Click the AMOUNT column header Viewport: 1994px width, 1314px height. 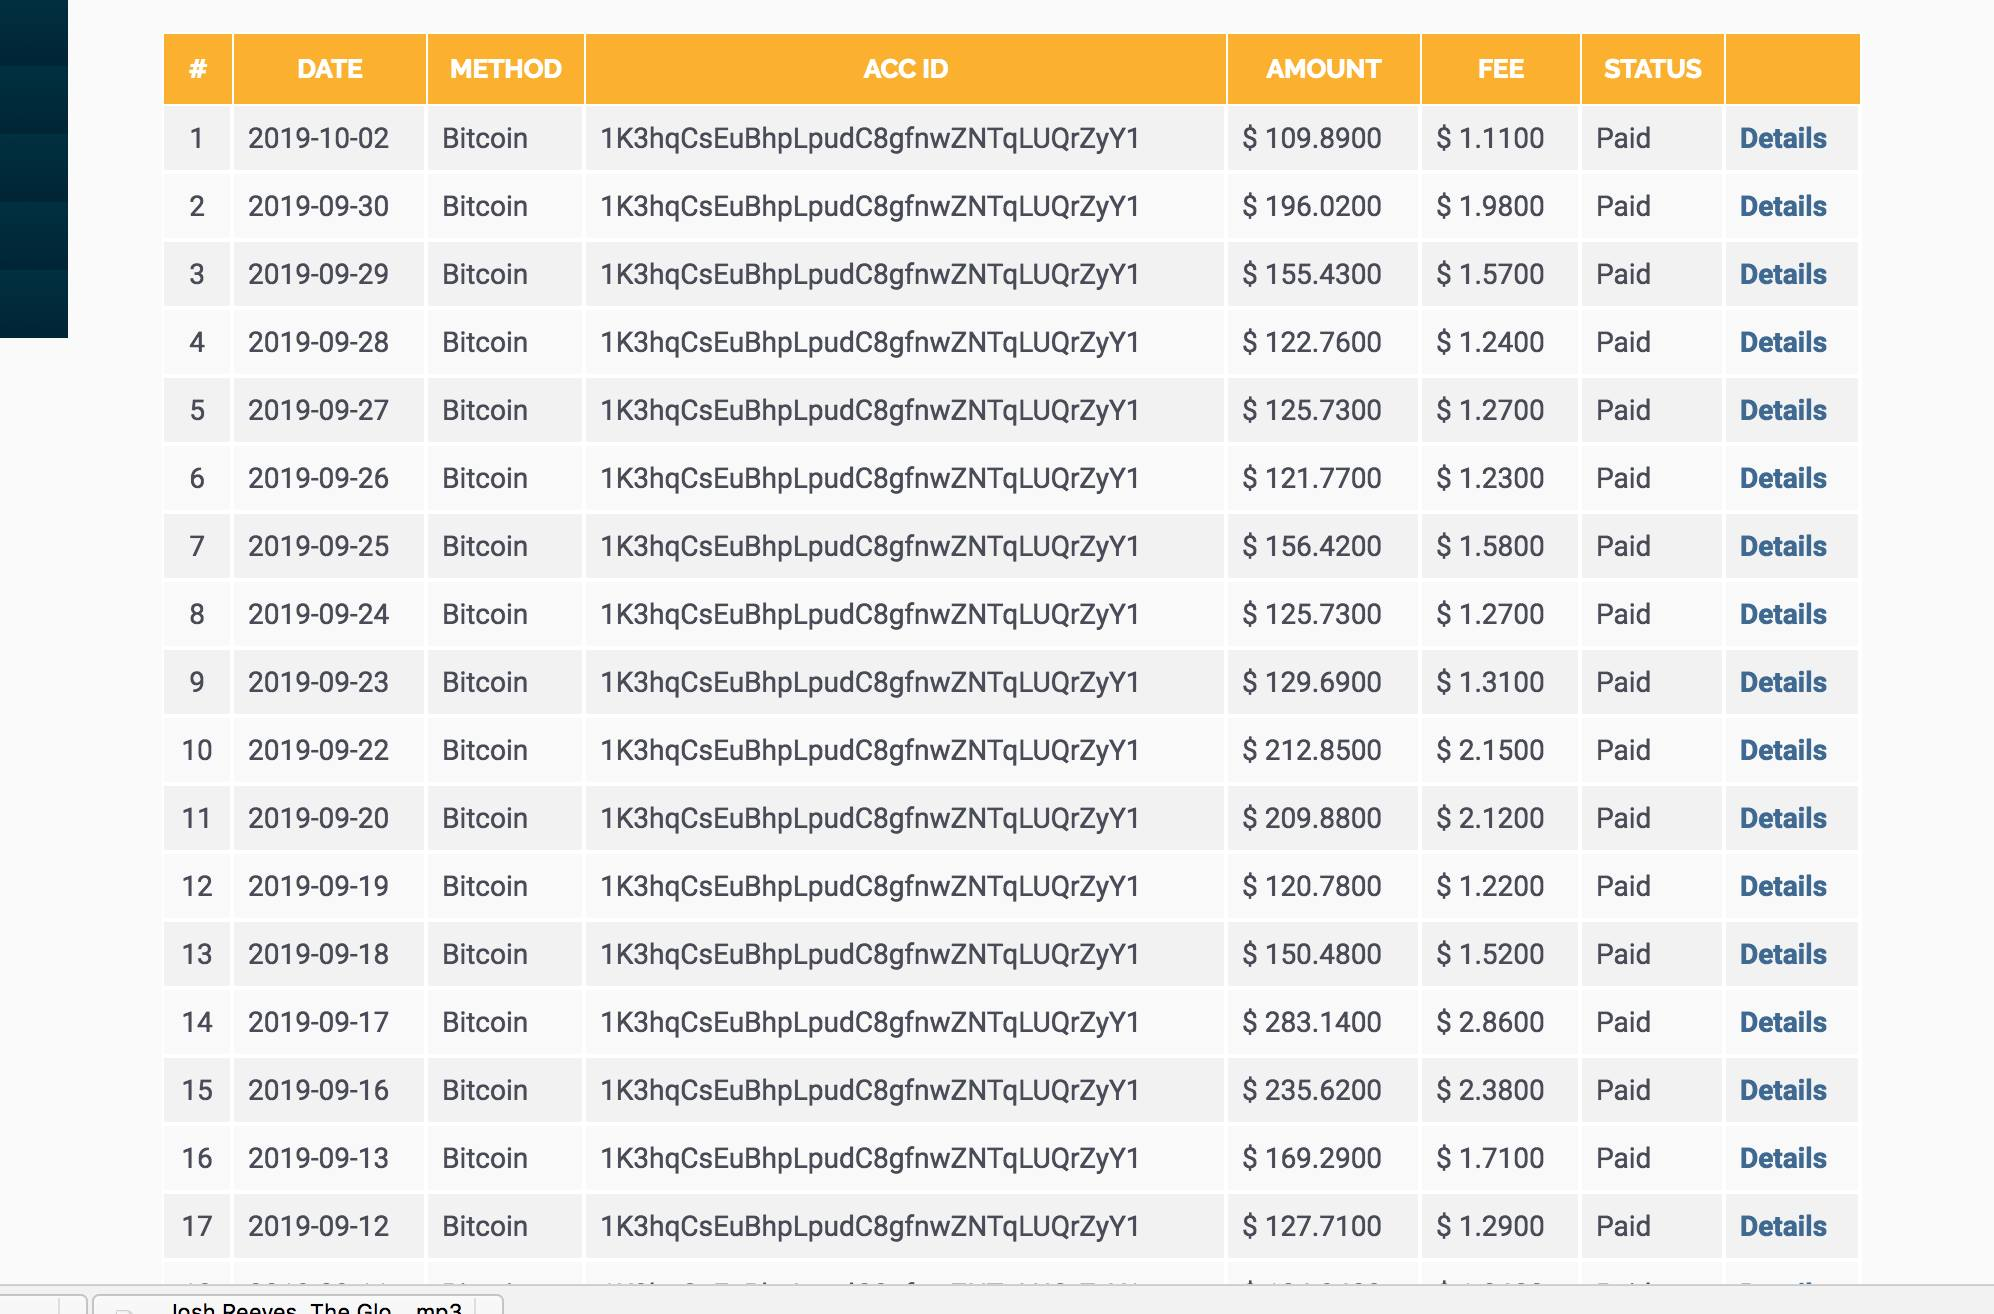(1322, 69)
